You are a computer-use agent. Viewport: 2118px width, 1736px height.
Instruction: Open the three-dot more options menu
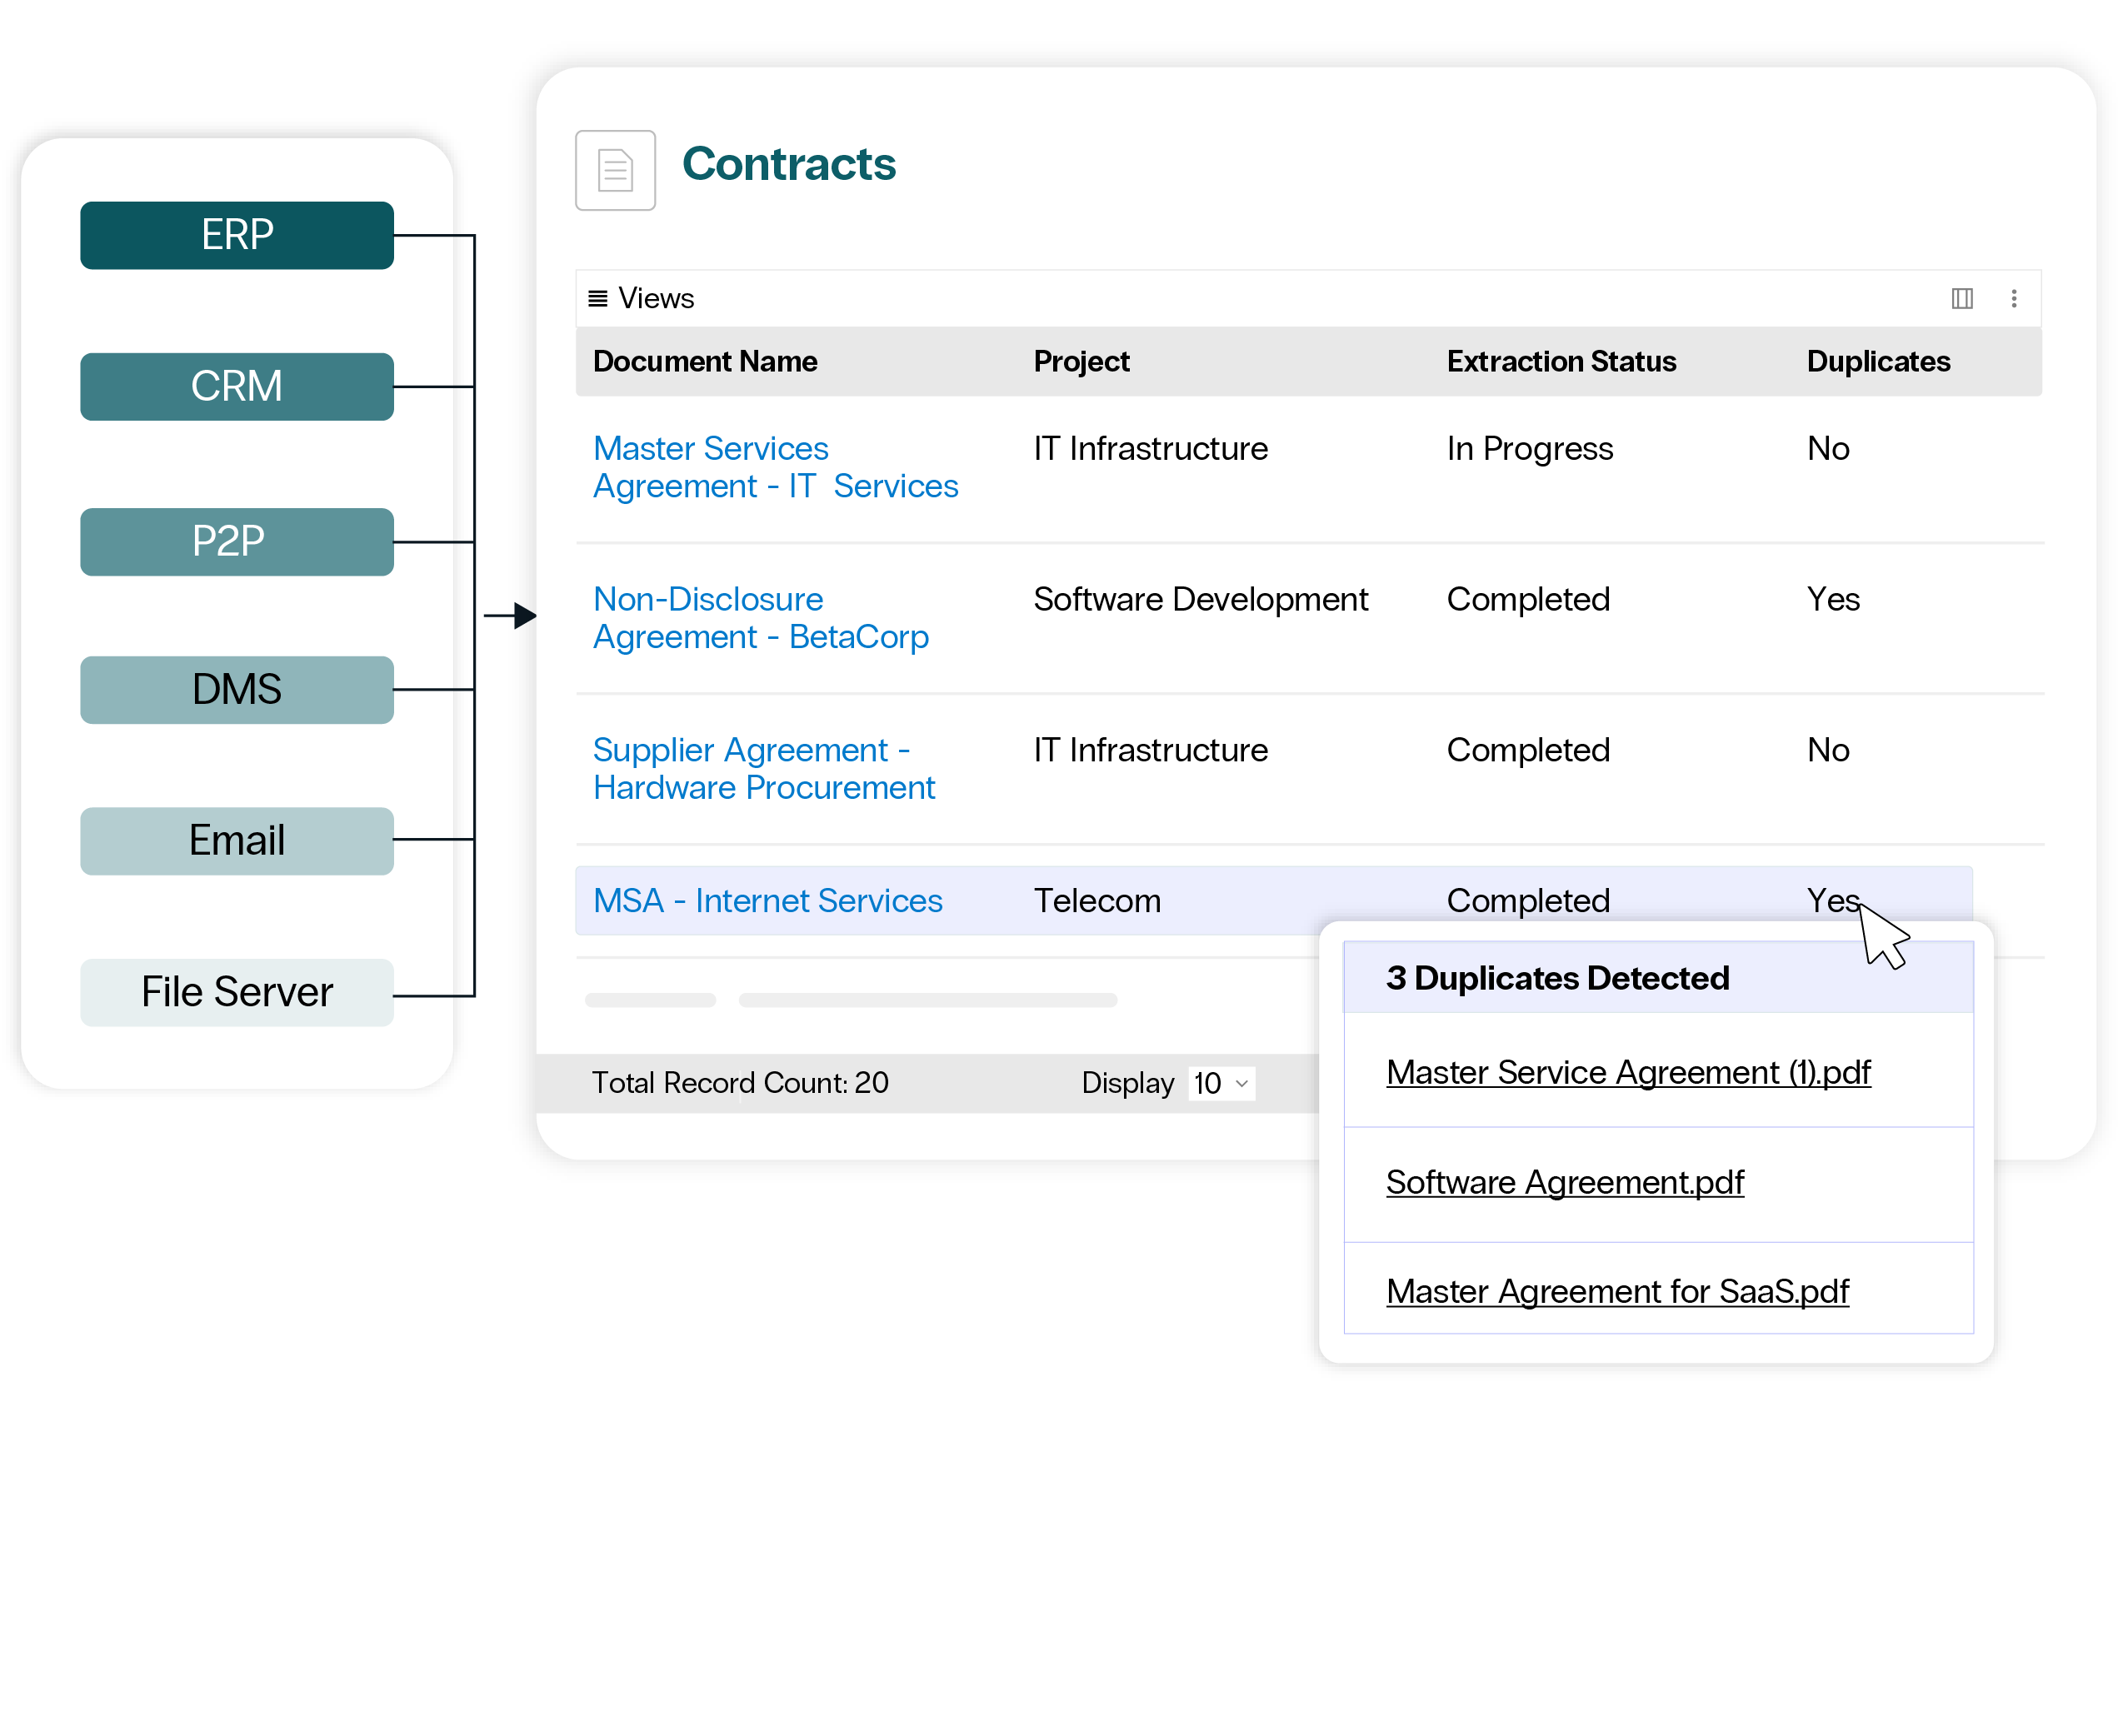coord(2013,298)
